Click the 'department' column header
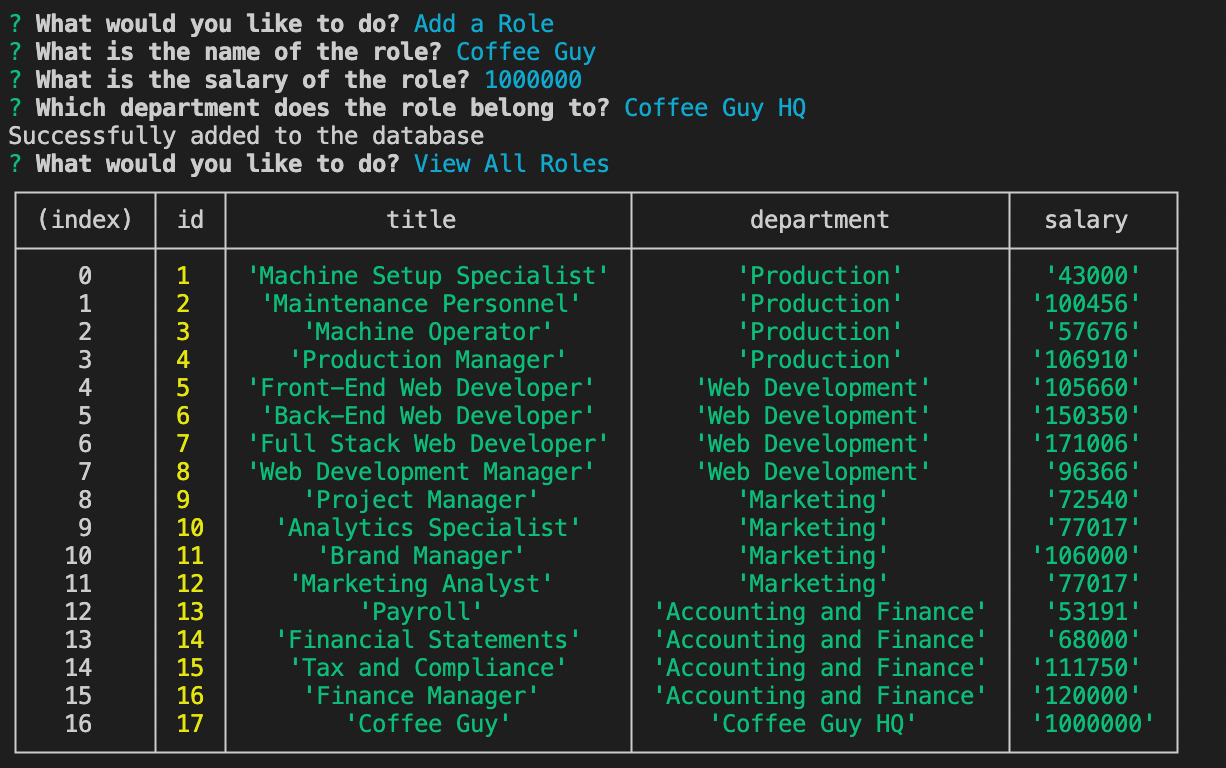This screenshot has height=768, width=1226. tap(819, 220)
